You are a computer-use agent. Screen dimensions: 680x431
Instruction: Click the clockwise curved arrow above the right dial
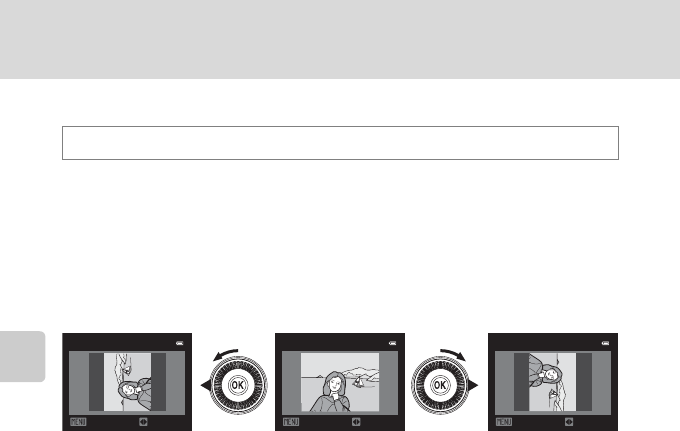pyautogui.click(x=453, y=354)
